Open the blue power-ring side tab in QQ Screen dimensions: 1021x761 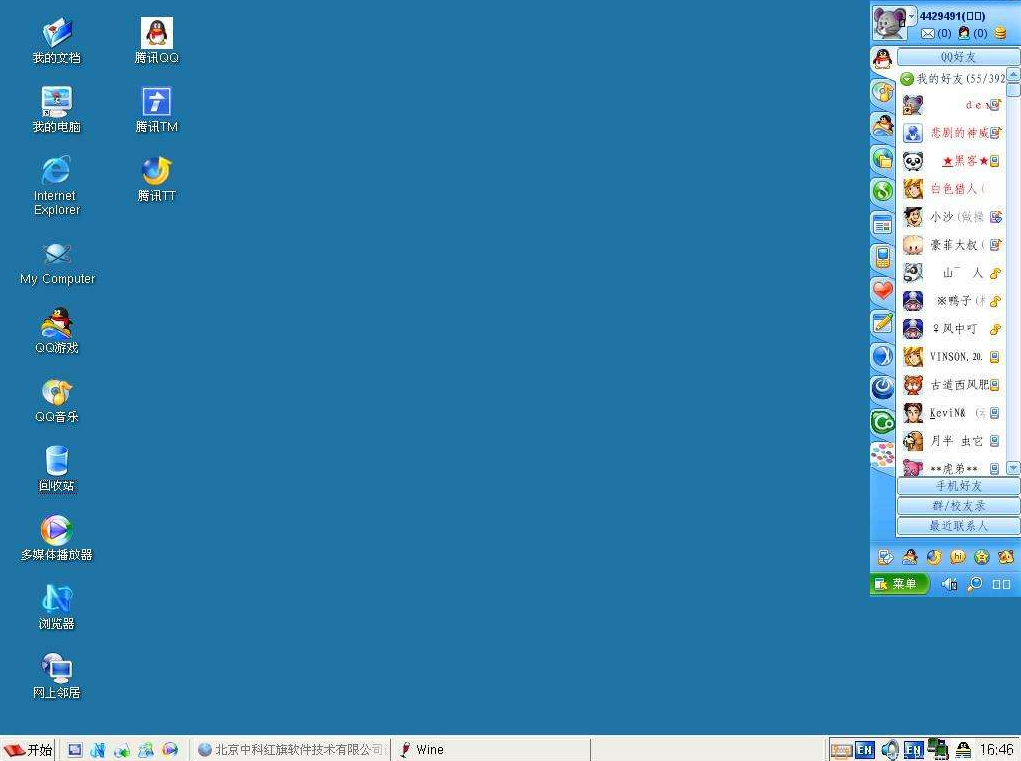tap(882, 389)
